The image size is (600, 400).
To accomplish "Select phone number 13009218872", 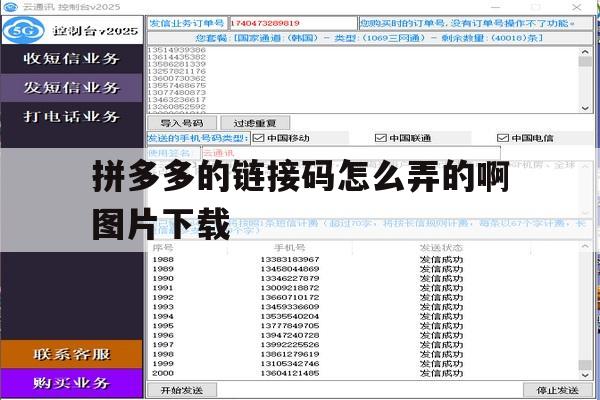I will (x=290, y=288).
